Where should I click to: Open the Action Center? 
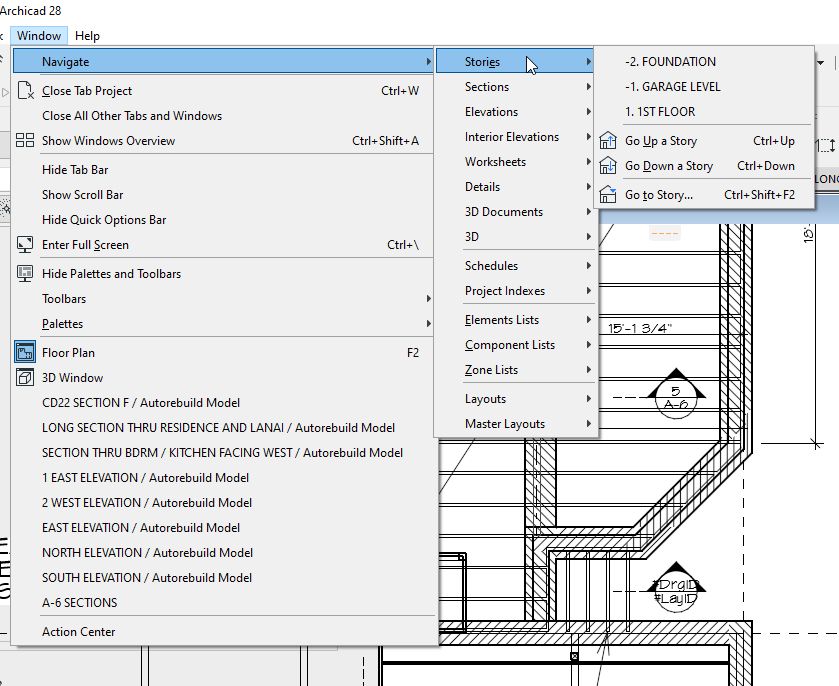tap(223, 632)
